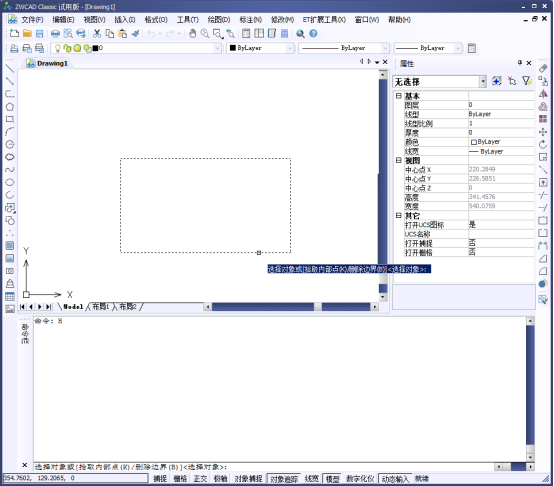Click the Save icon in toolbar
554x486 pixels.
pyautogui.click(x=40, y=34)
